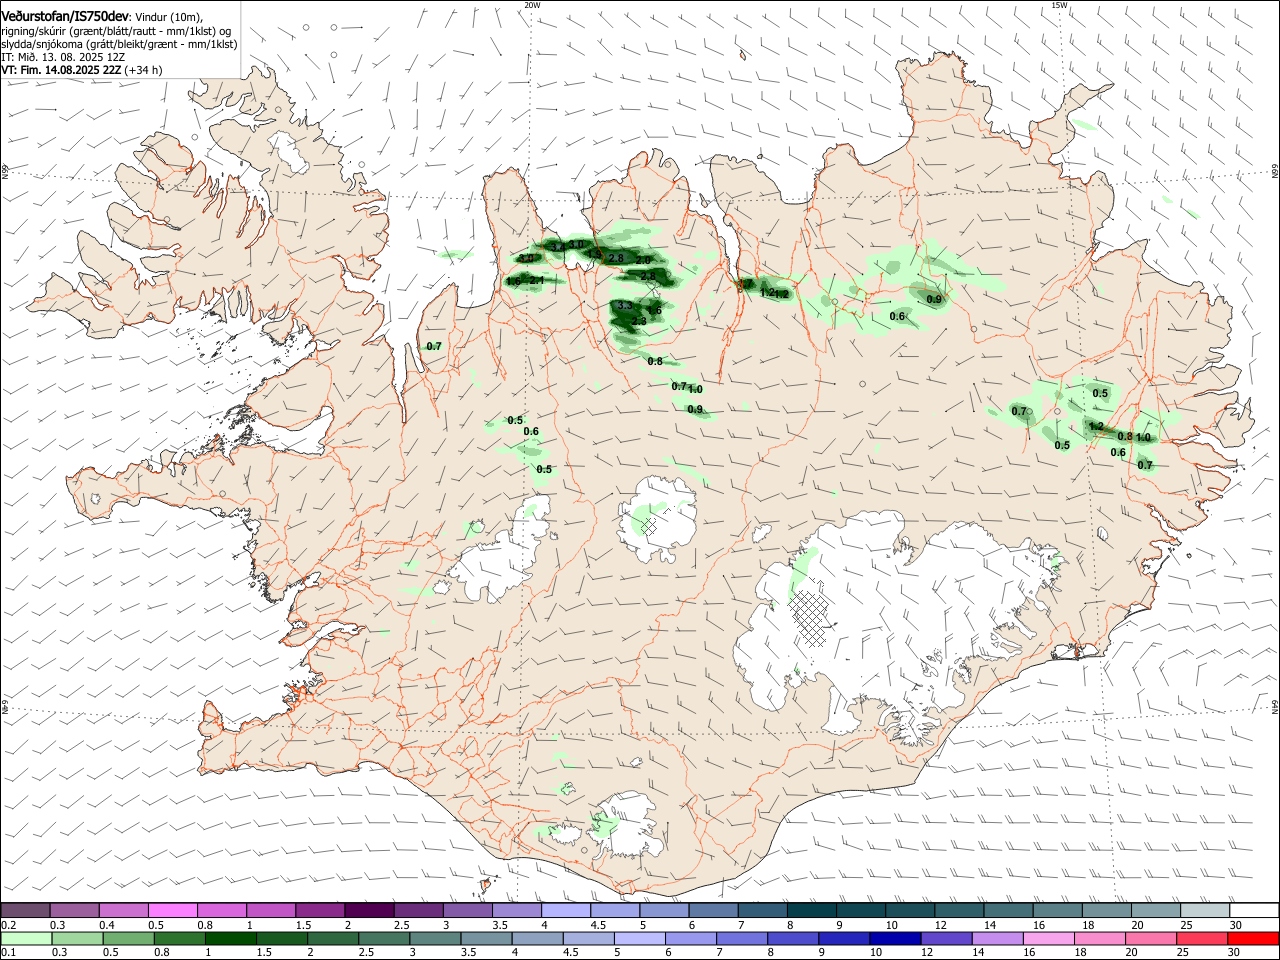Click the '15W' longitude label

point(1059,5)
